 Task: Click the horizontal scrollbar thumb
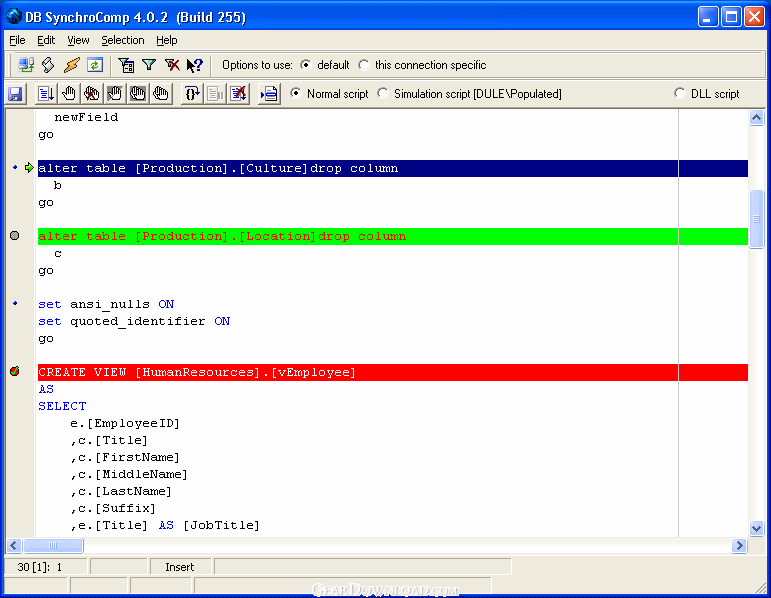[53, 545]
